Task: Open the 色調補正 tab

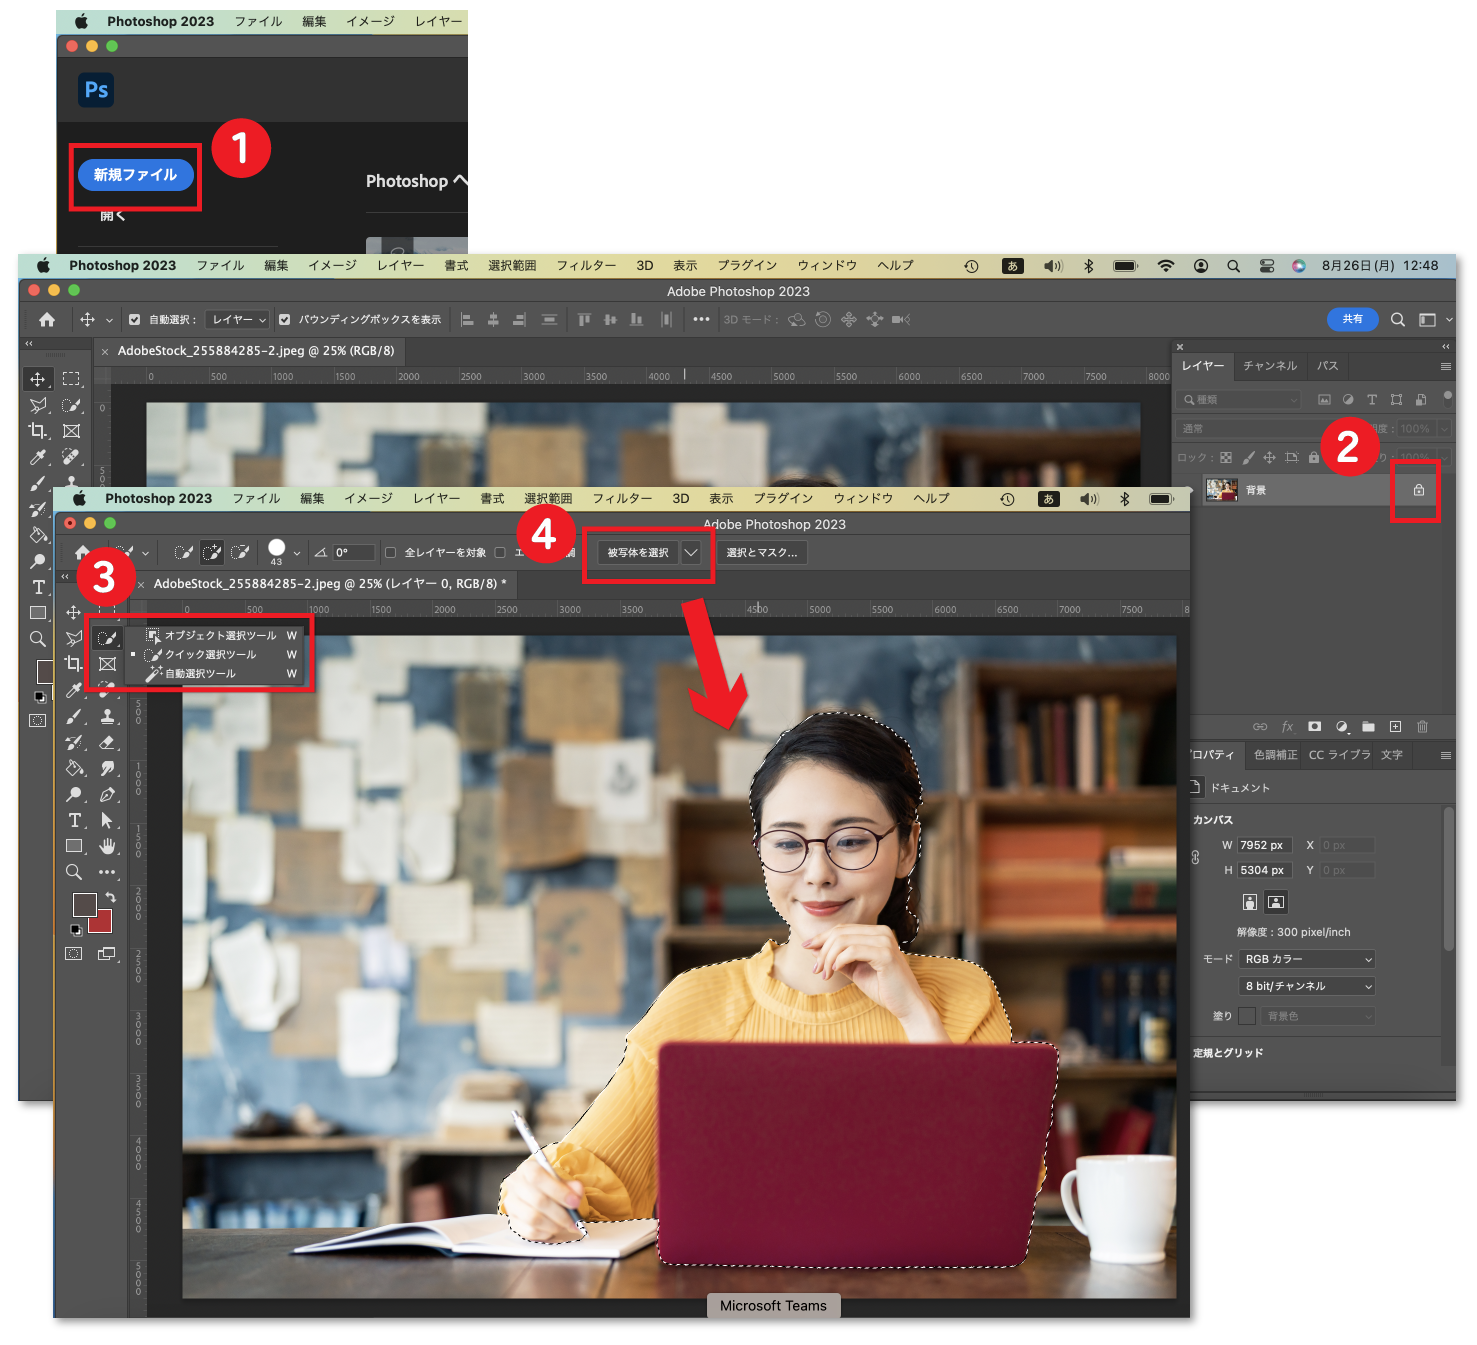Action: [x=1275, y=755]
